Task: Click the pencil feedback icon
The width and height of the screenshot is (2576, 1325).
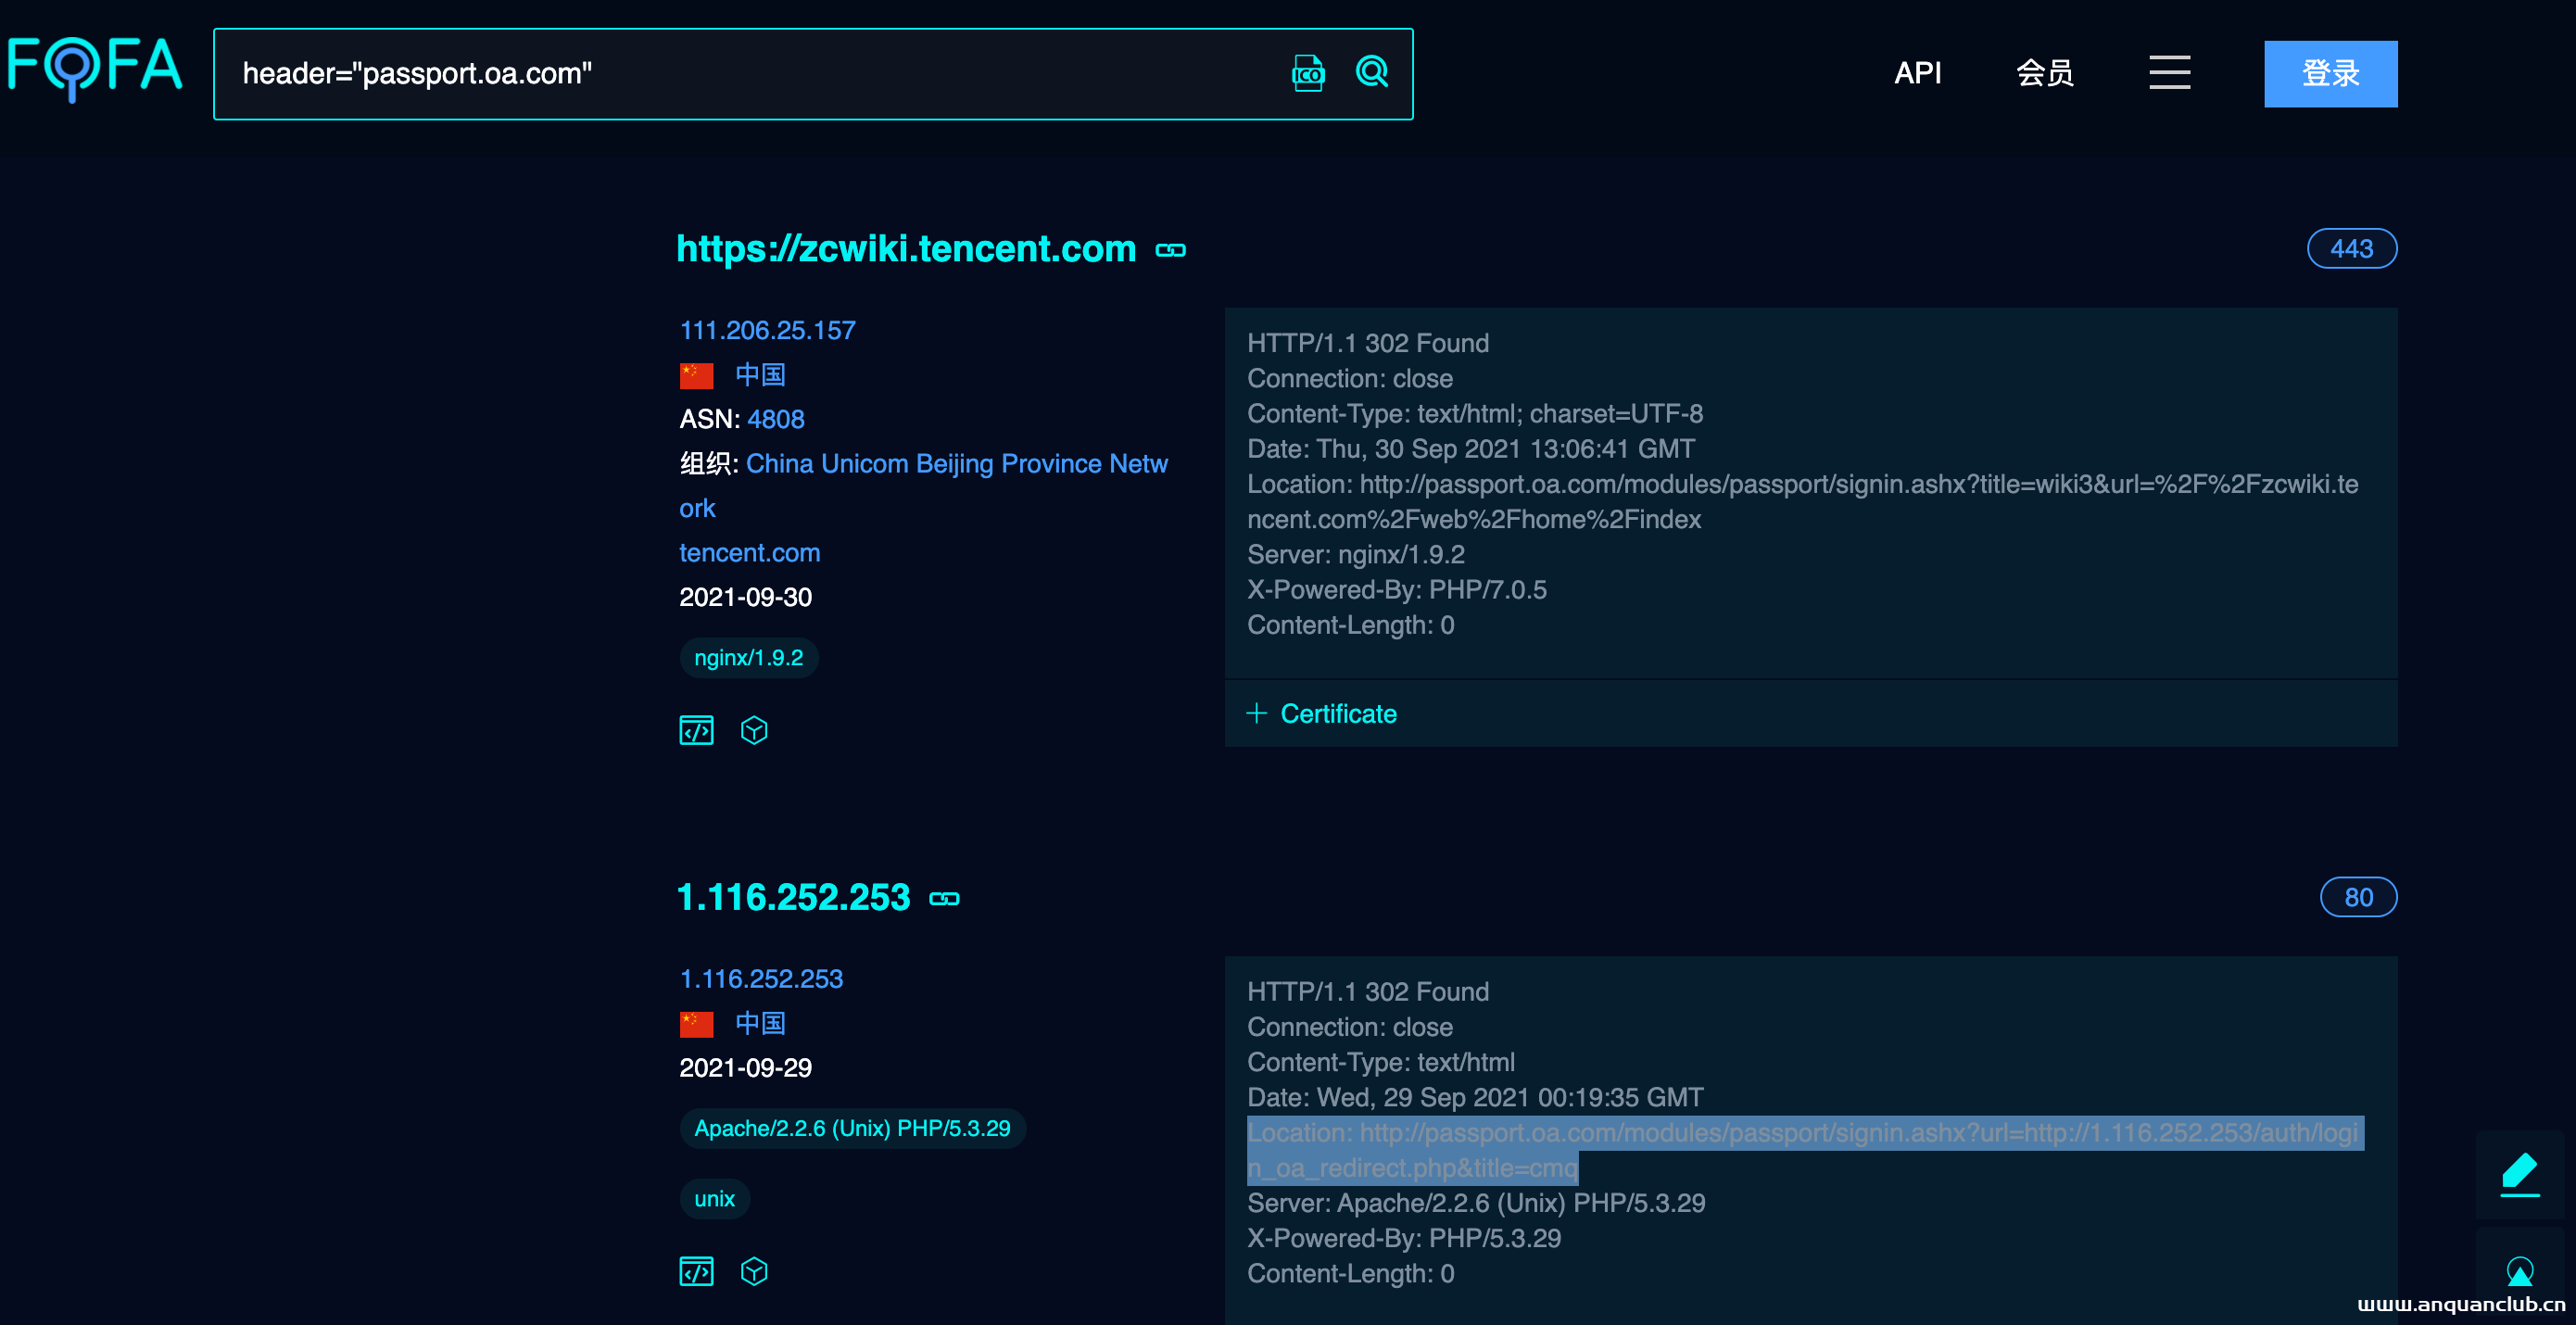Action: click(2519, 1174)
